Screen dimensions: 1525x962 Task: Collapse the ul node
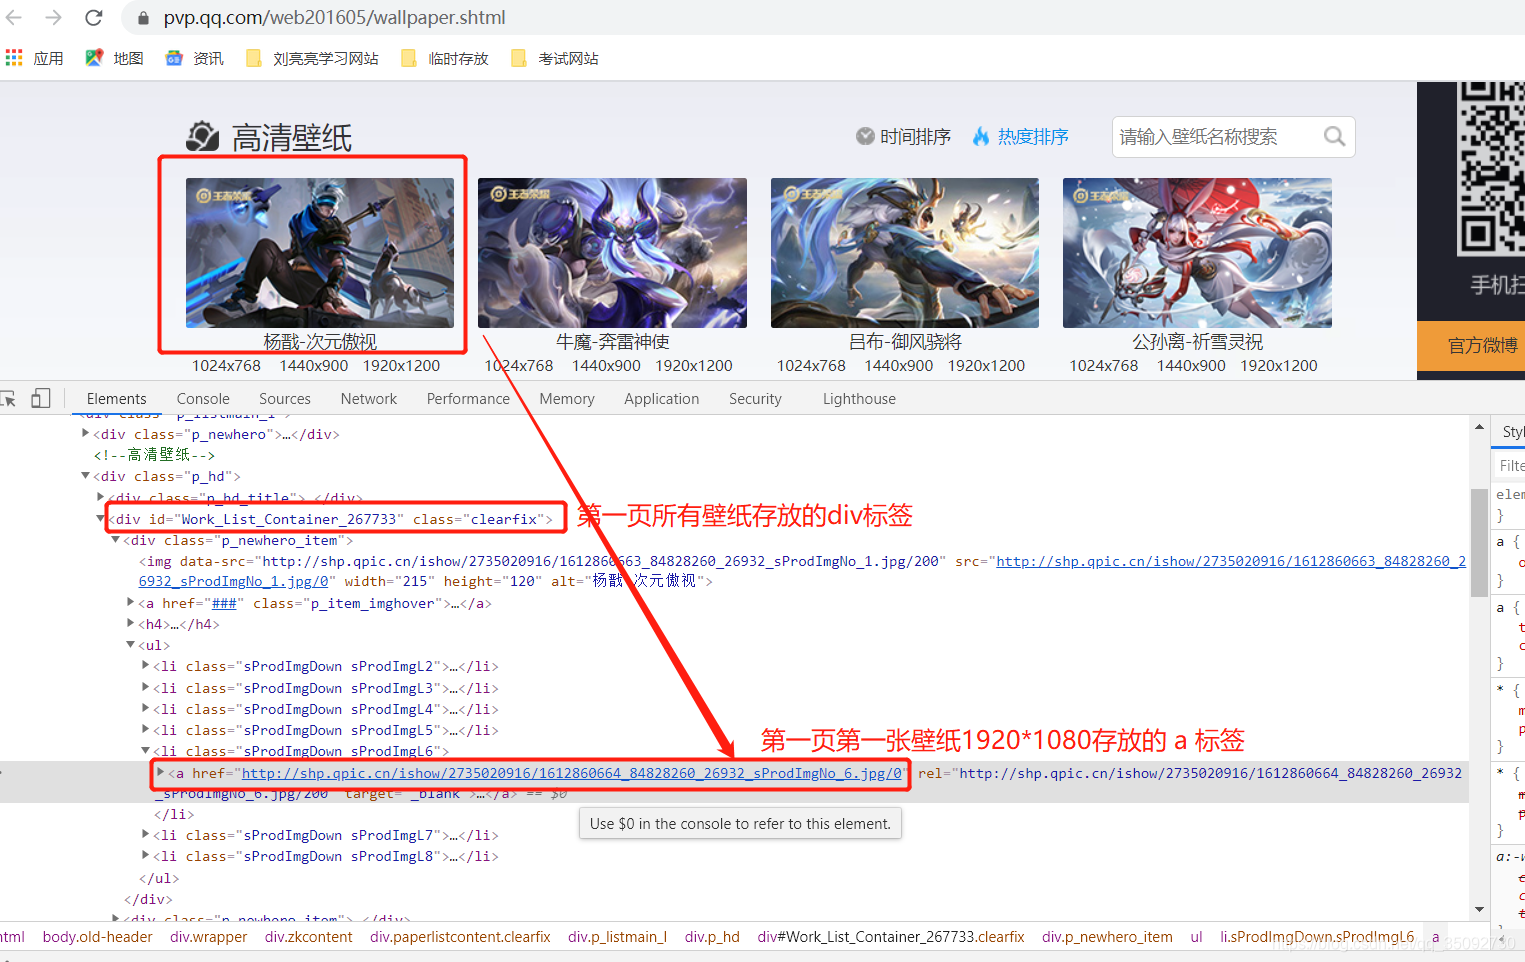point(130,645)
